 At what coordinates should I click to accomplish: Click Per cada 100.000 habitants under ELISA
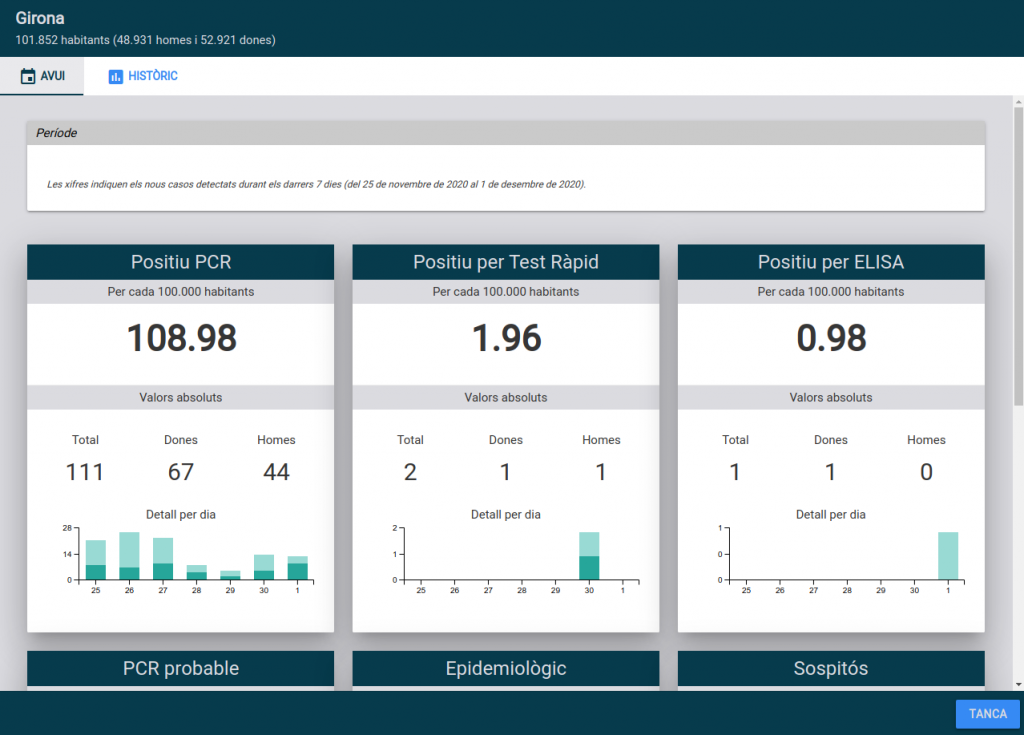[831, 291]
